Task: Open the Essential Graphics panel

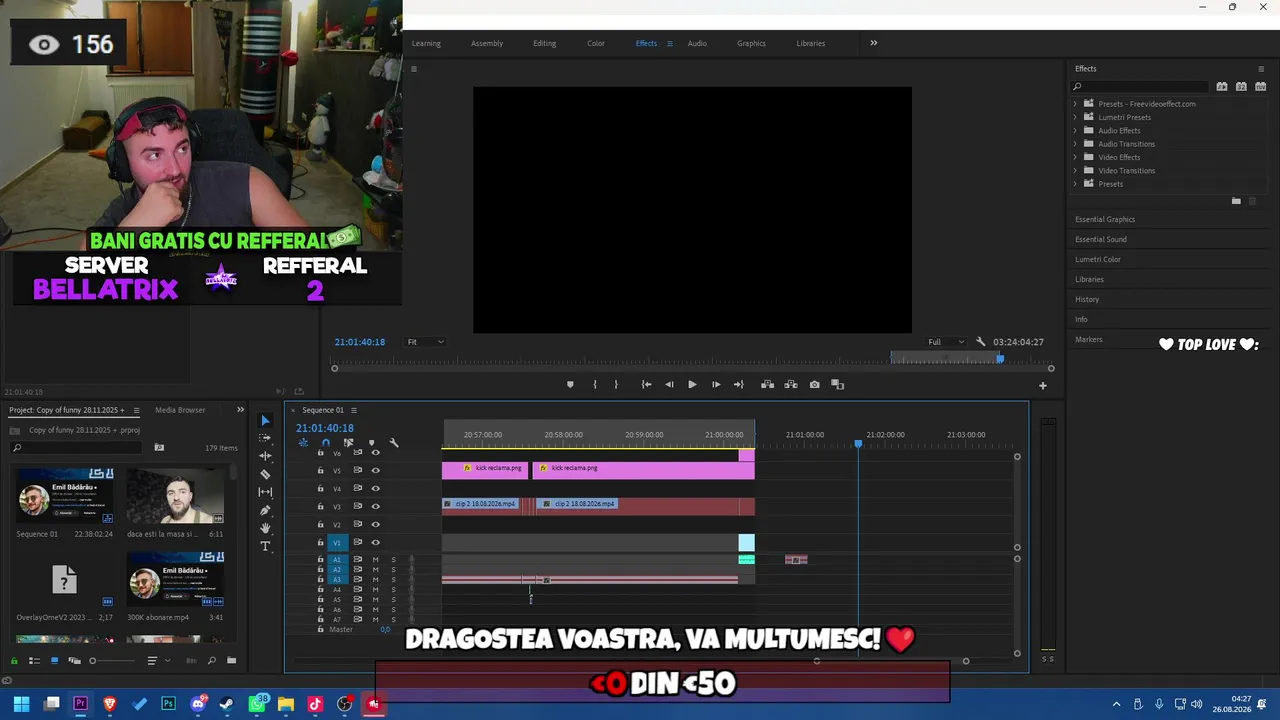Action: click(1105, 220)
